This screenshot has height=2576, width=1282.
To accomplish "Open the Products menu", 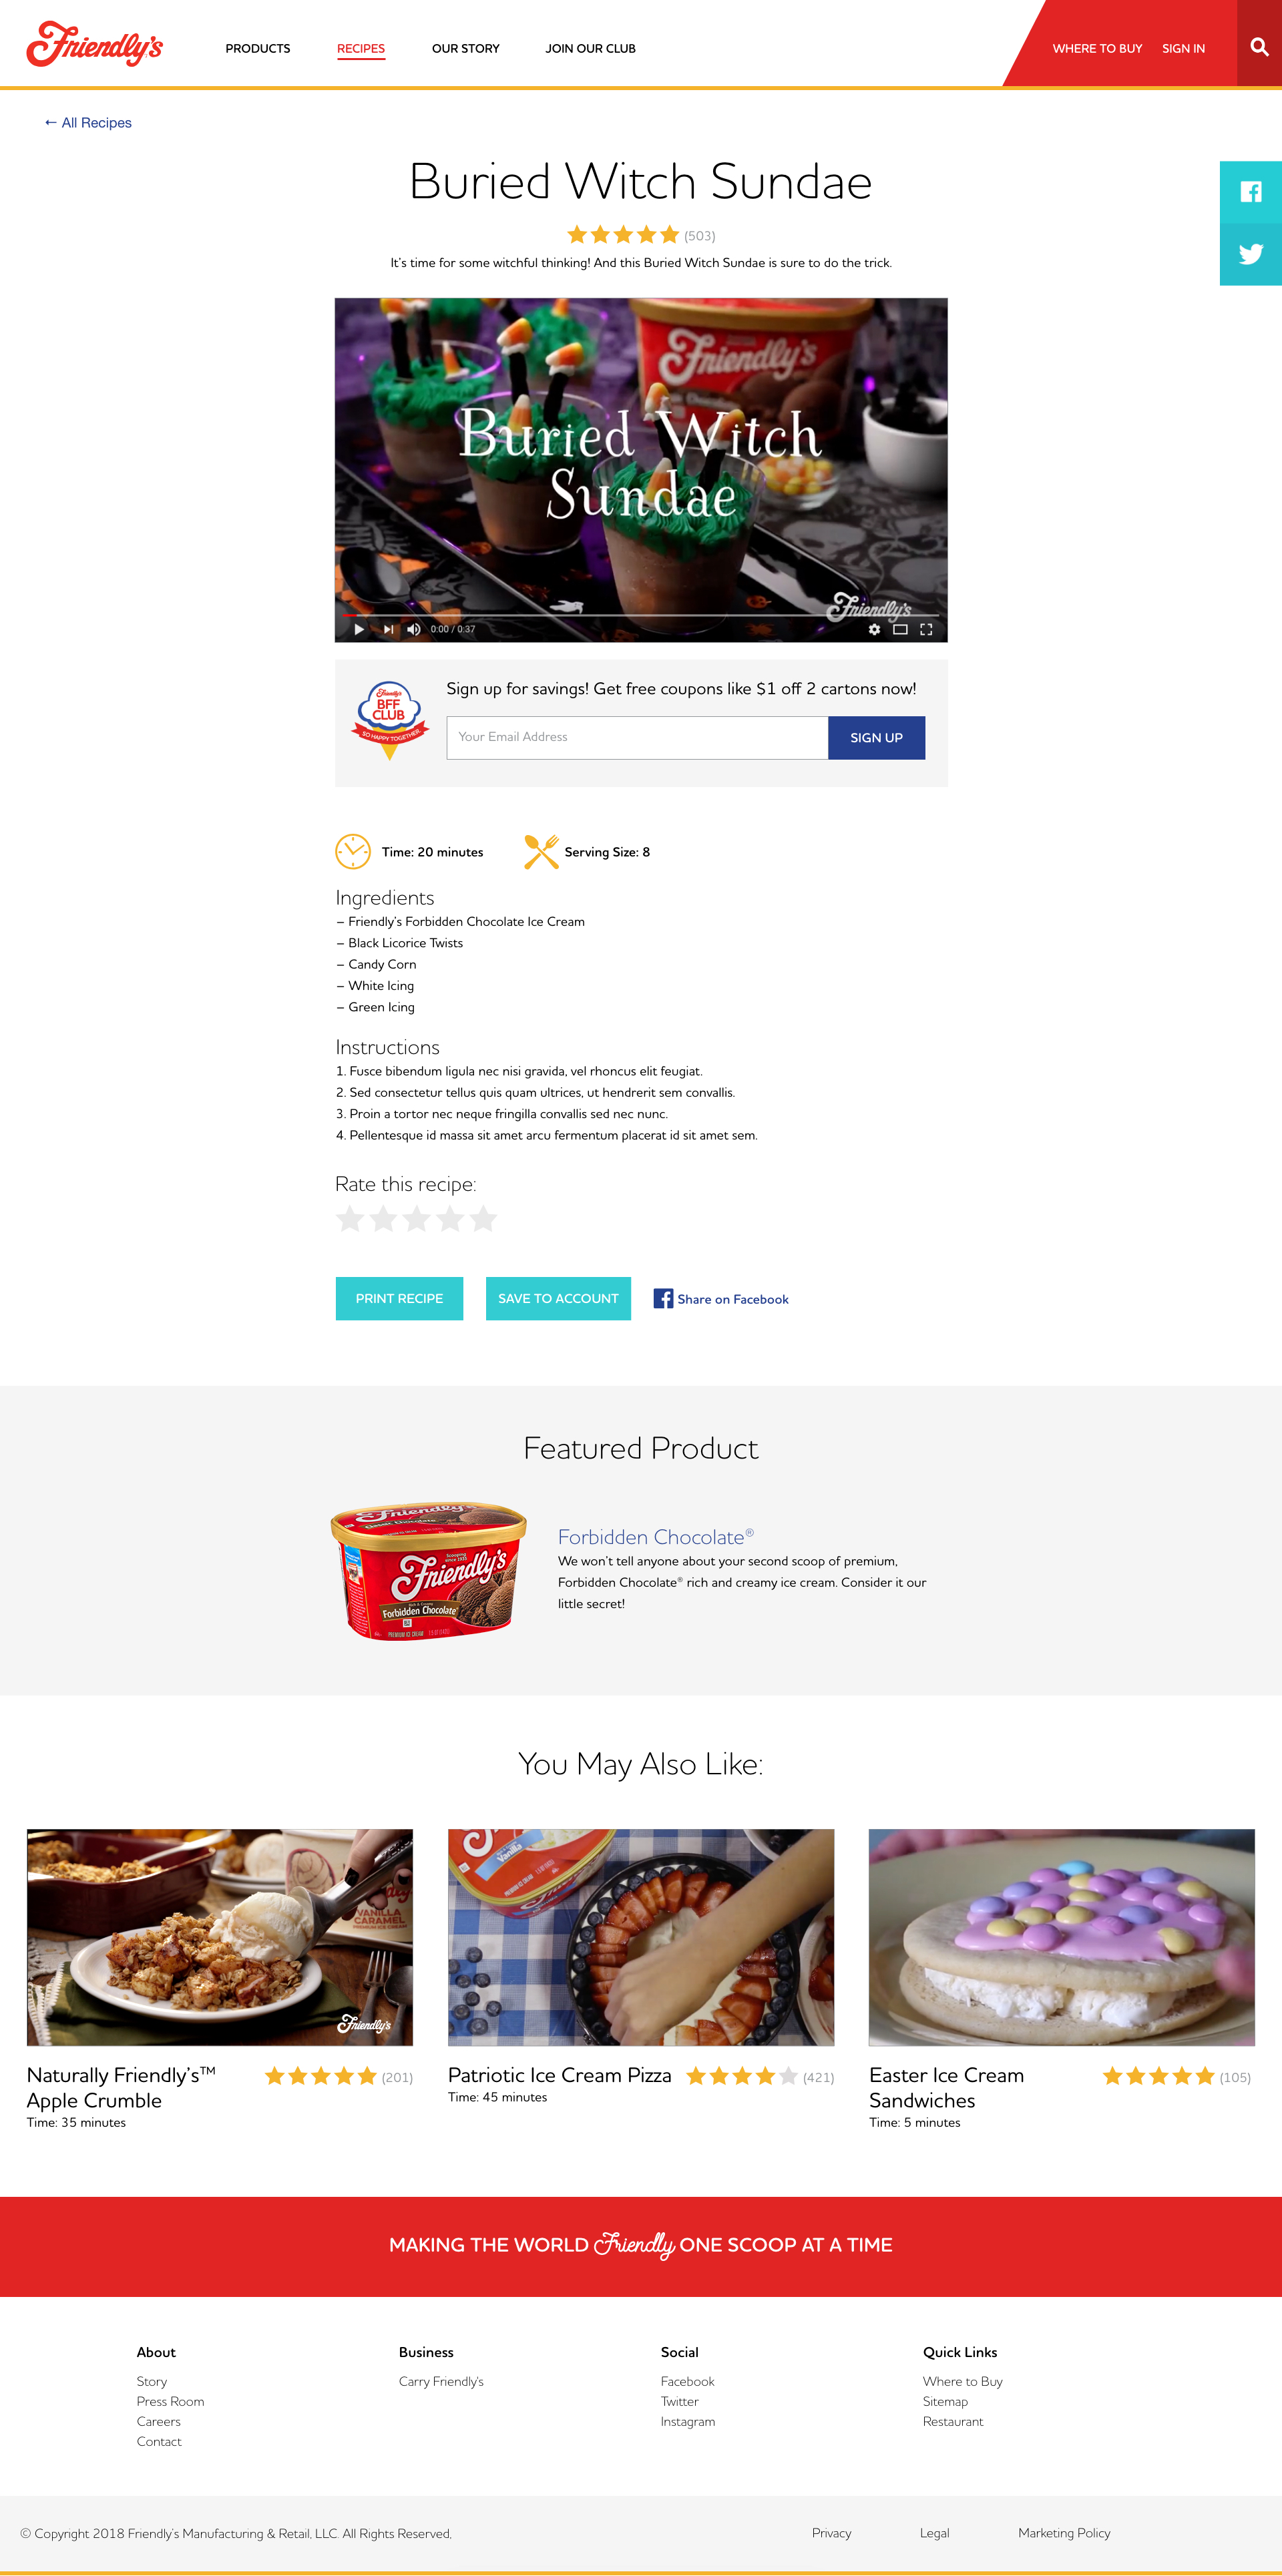I will point(258,48).
